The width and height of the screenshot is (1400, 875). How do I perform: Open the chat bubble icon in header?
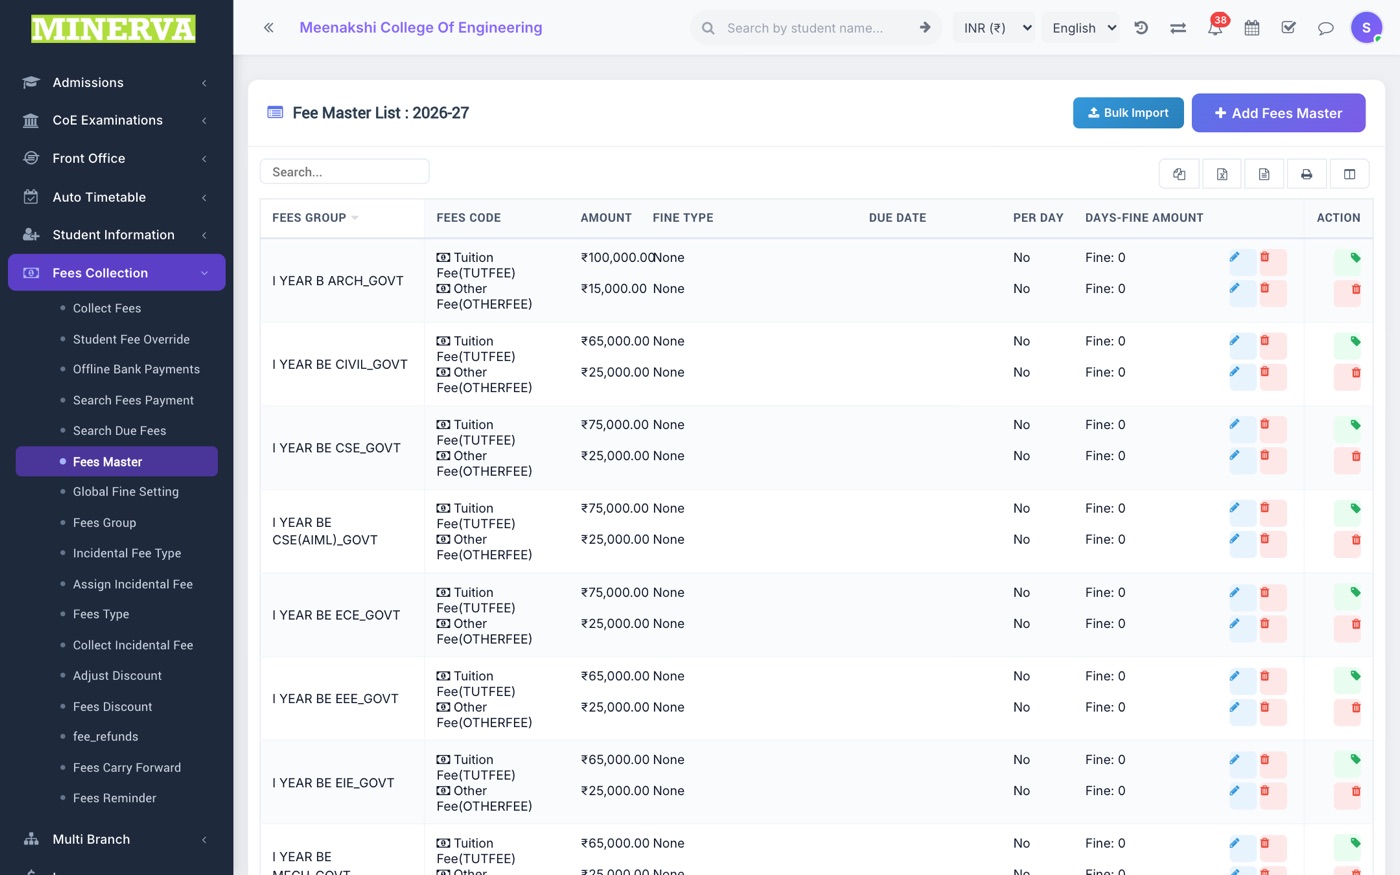1326,28
